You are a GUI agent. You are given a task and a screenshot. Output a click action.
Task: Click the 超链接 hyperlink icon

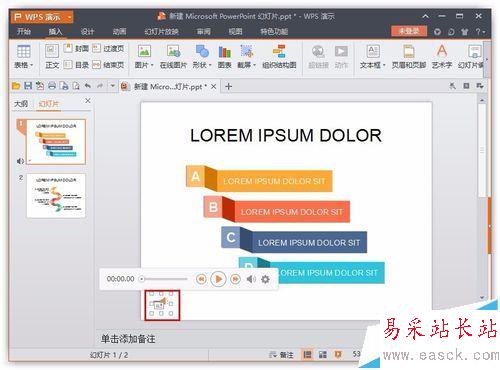[318, 51]
